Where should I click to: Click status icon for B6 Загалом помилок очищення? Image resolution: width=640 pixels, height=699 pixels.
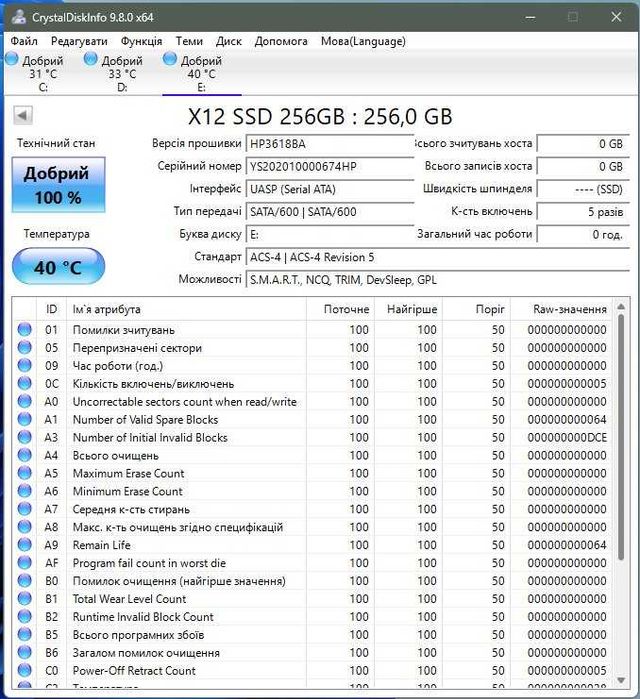point(25,652)
